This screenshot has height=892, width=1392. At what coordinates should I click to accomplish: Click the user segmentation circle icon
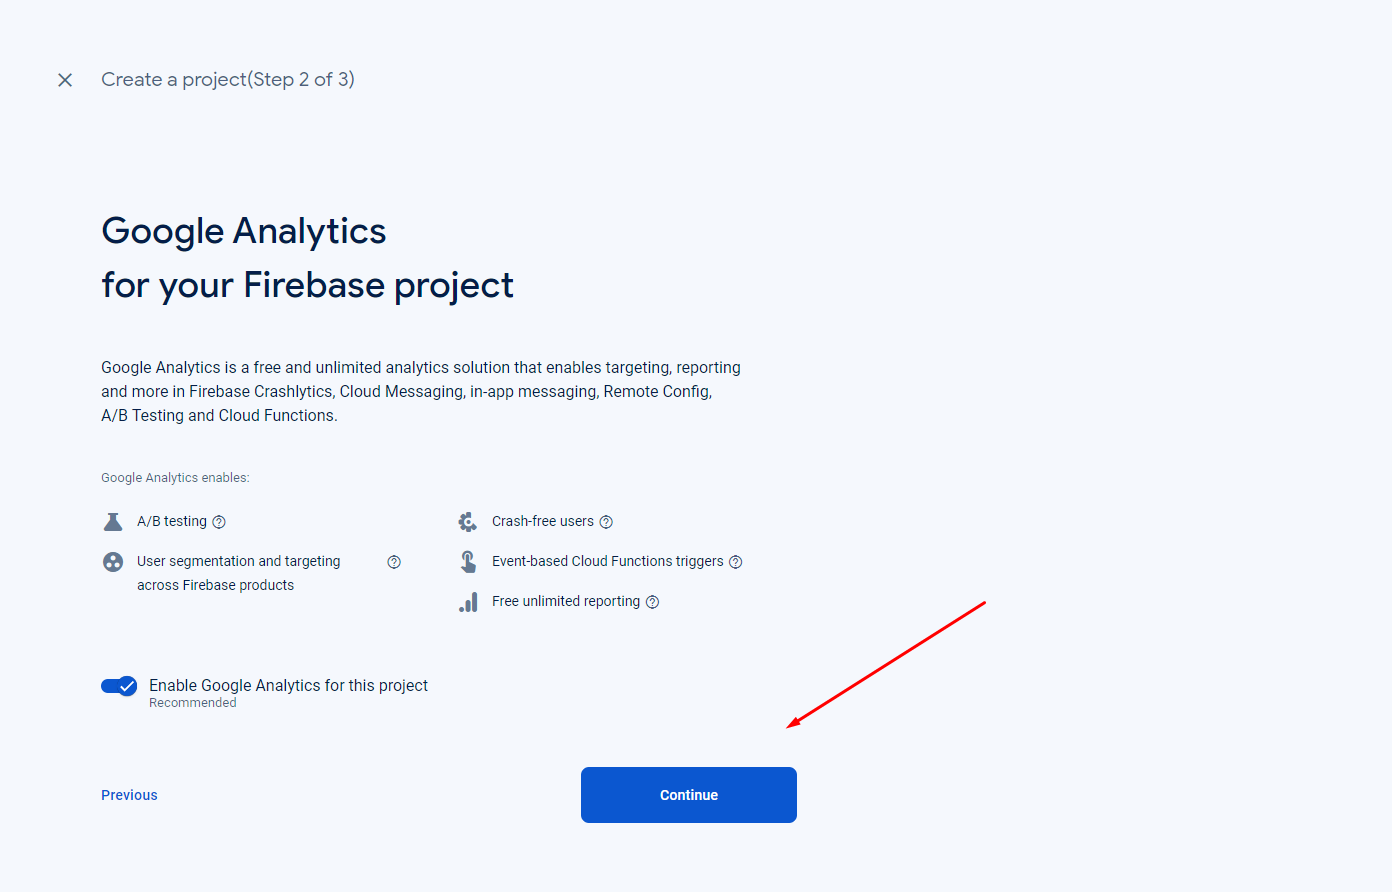pos(113,562)
